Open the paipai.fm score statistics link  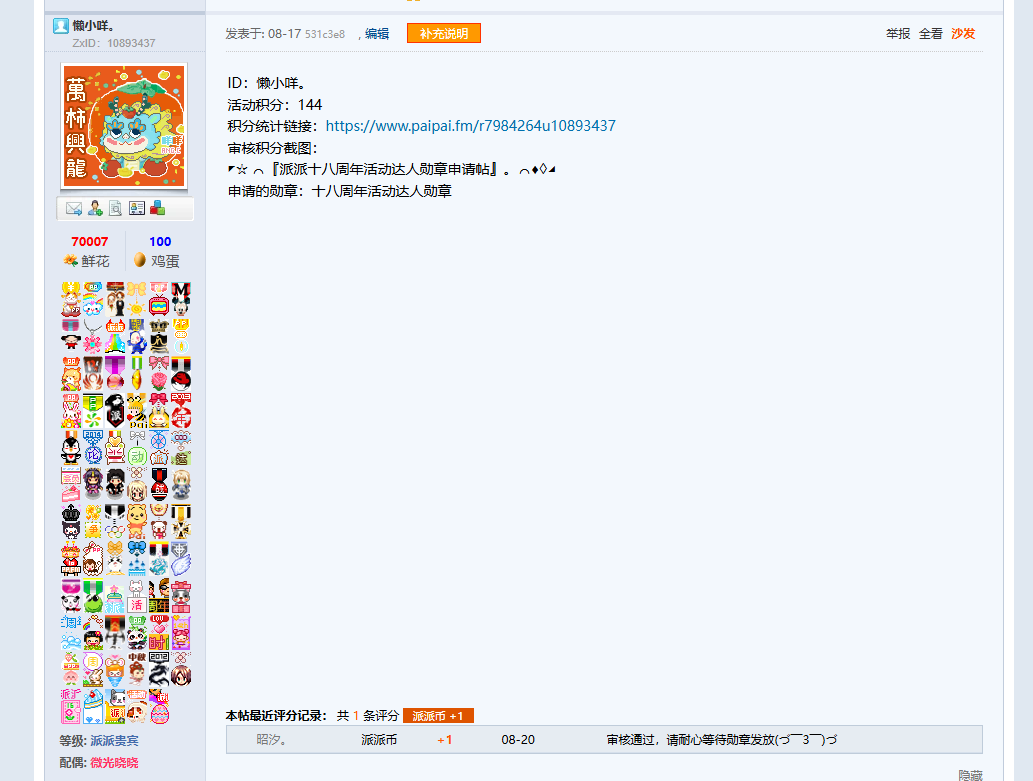470,126
